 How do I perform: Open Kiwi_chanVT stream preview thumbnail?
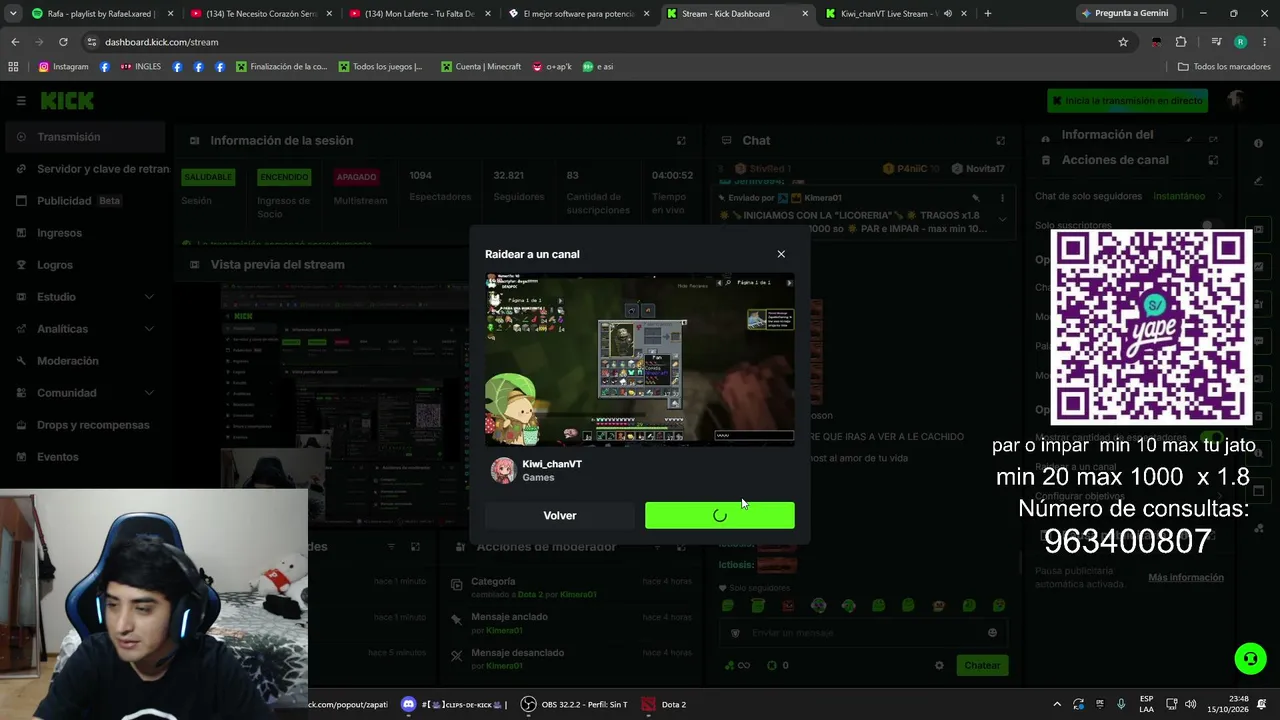coord(640,359)
